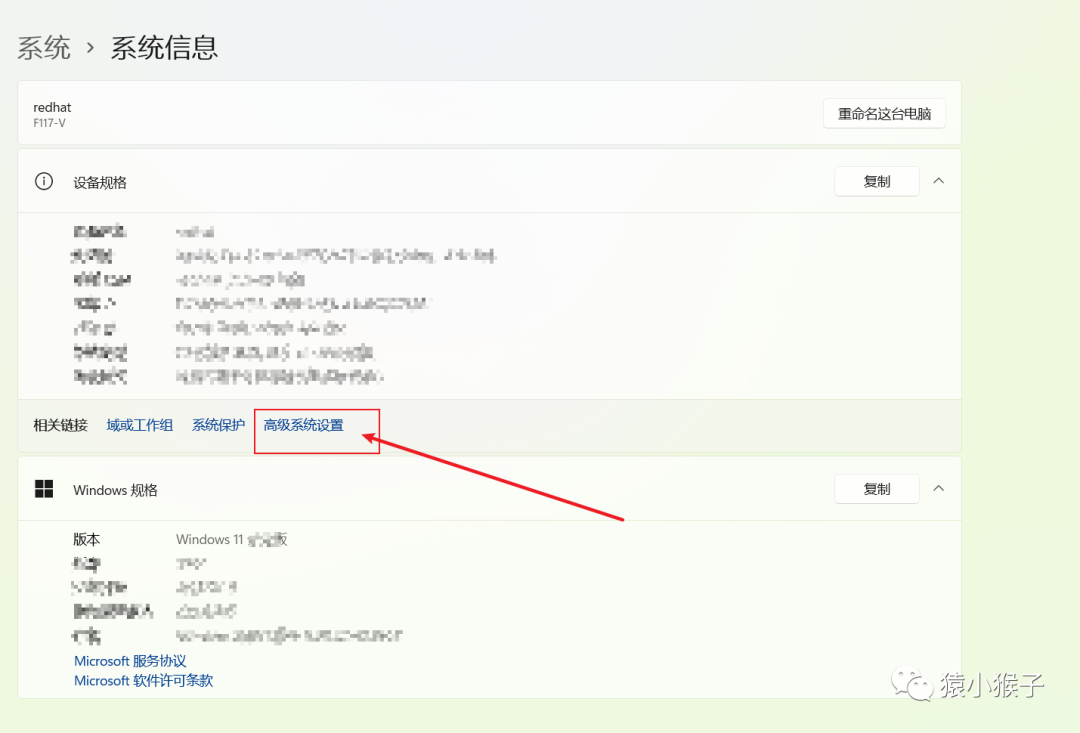Select the computer name redhat at top

(x=52, y=107)
